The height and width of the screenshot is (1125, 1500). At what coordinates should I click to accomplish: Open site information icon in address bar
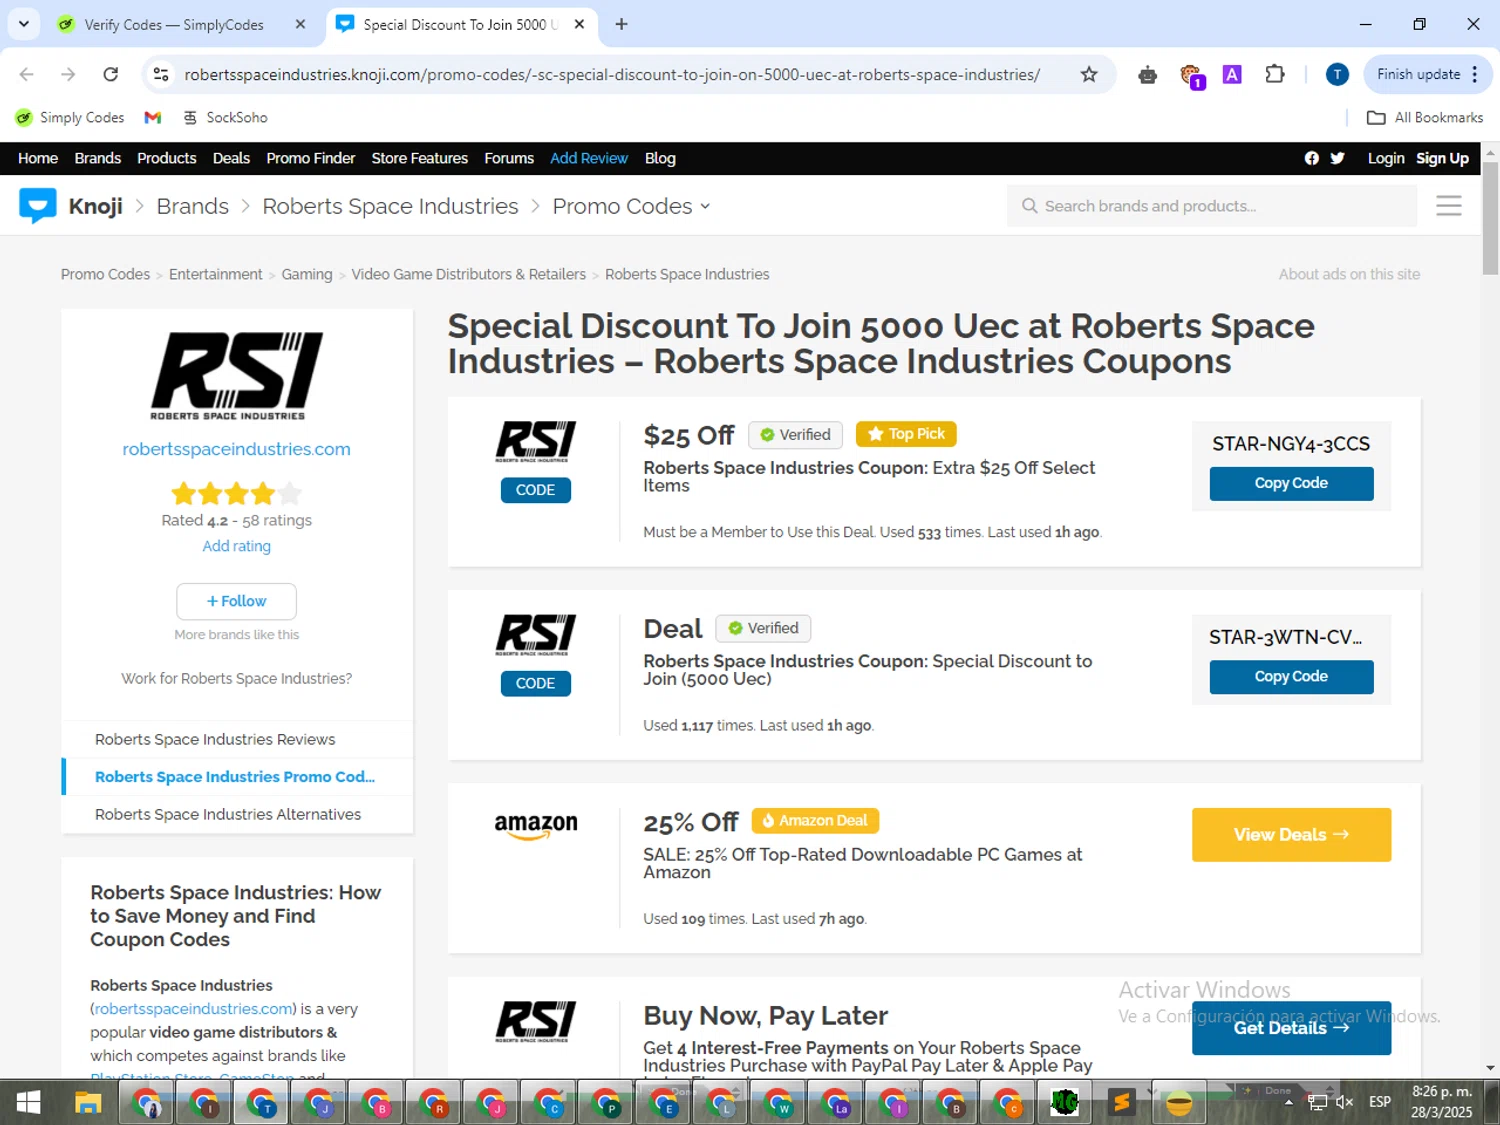click(x=160, y=74)
